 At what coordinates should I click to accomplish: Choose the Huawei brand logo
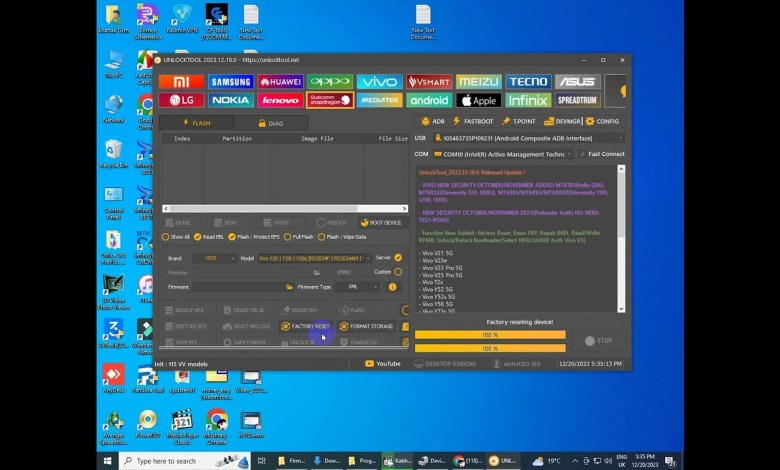[x=280, y=82]
